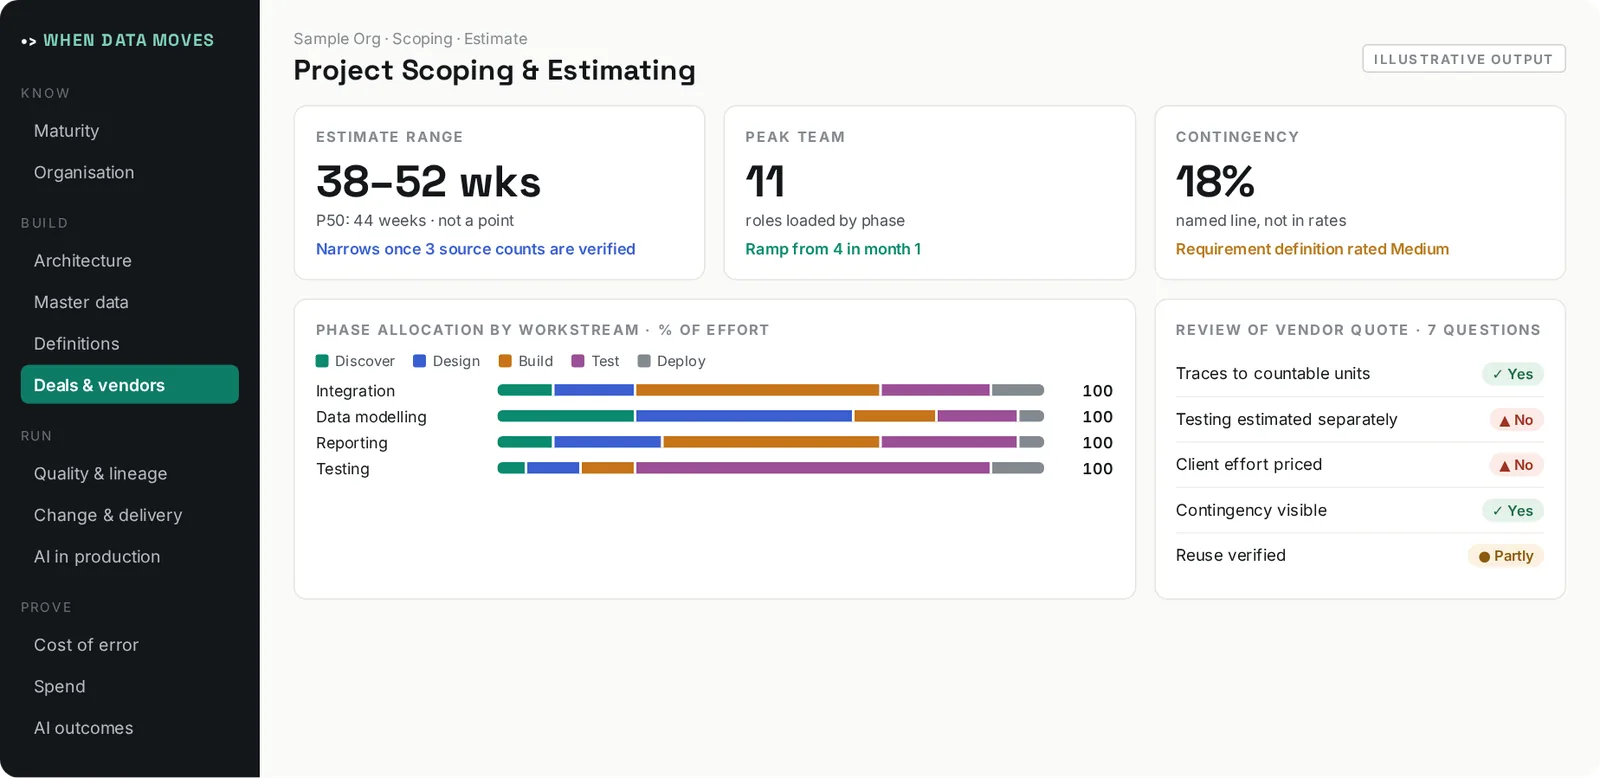Click the Integration row's orange Build segment

click(758, 390)
